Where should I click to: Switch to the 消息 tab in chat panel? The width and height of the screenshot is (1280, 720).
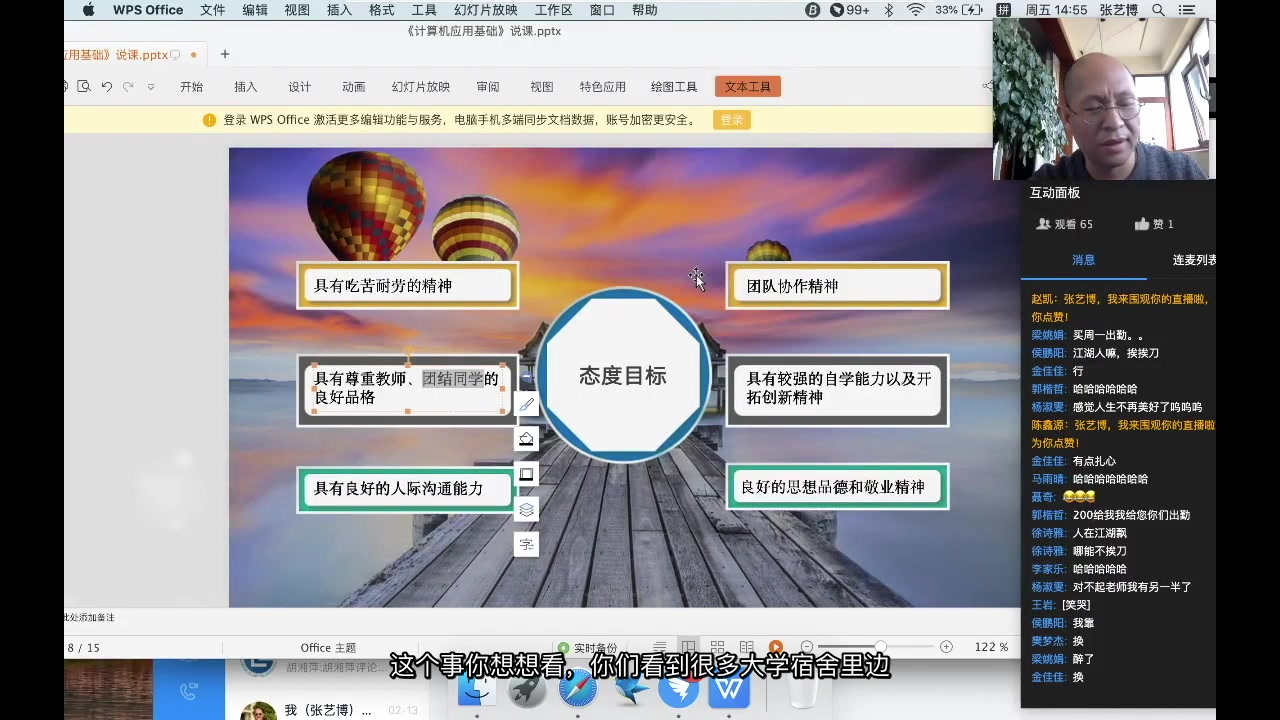tap(1084, 260)
